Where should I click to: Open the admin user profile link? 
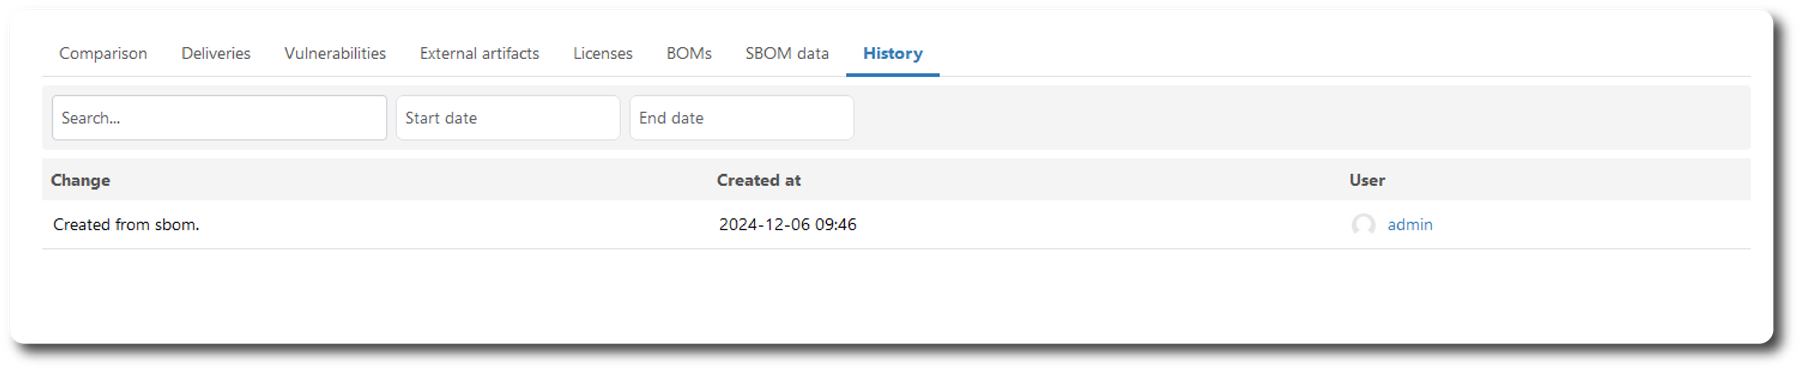point(1410,225)
